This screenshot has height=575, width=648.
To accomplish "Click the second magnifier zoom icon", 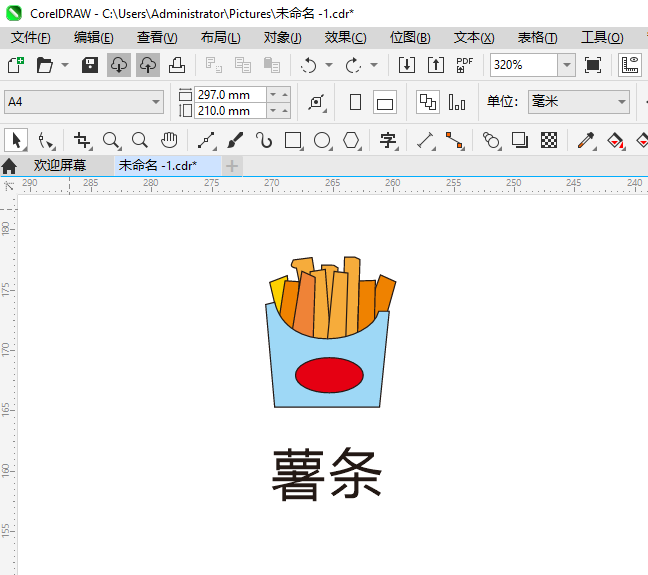I will [x=140, y=141].
